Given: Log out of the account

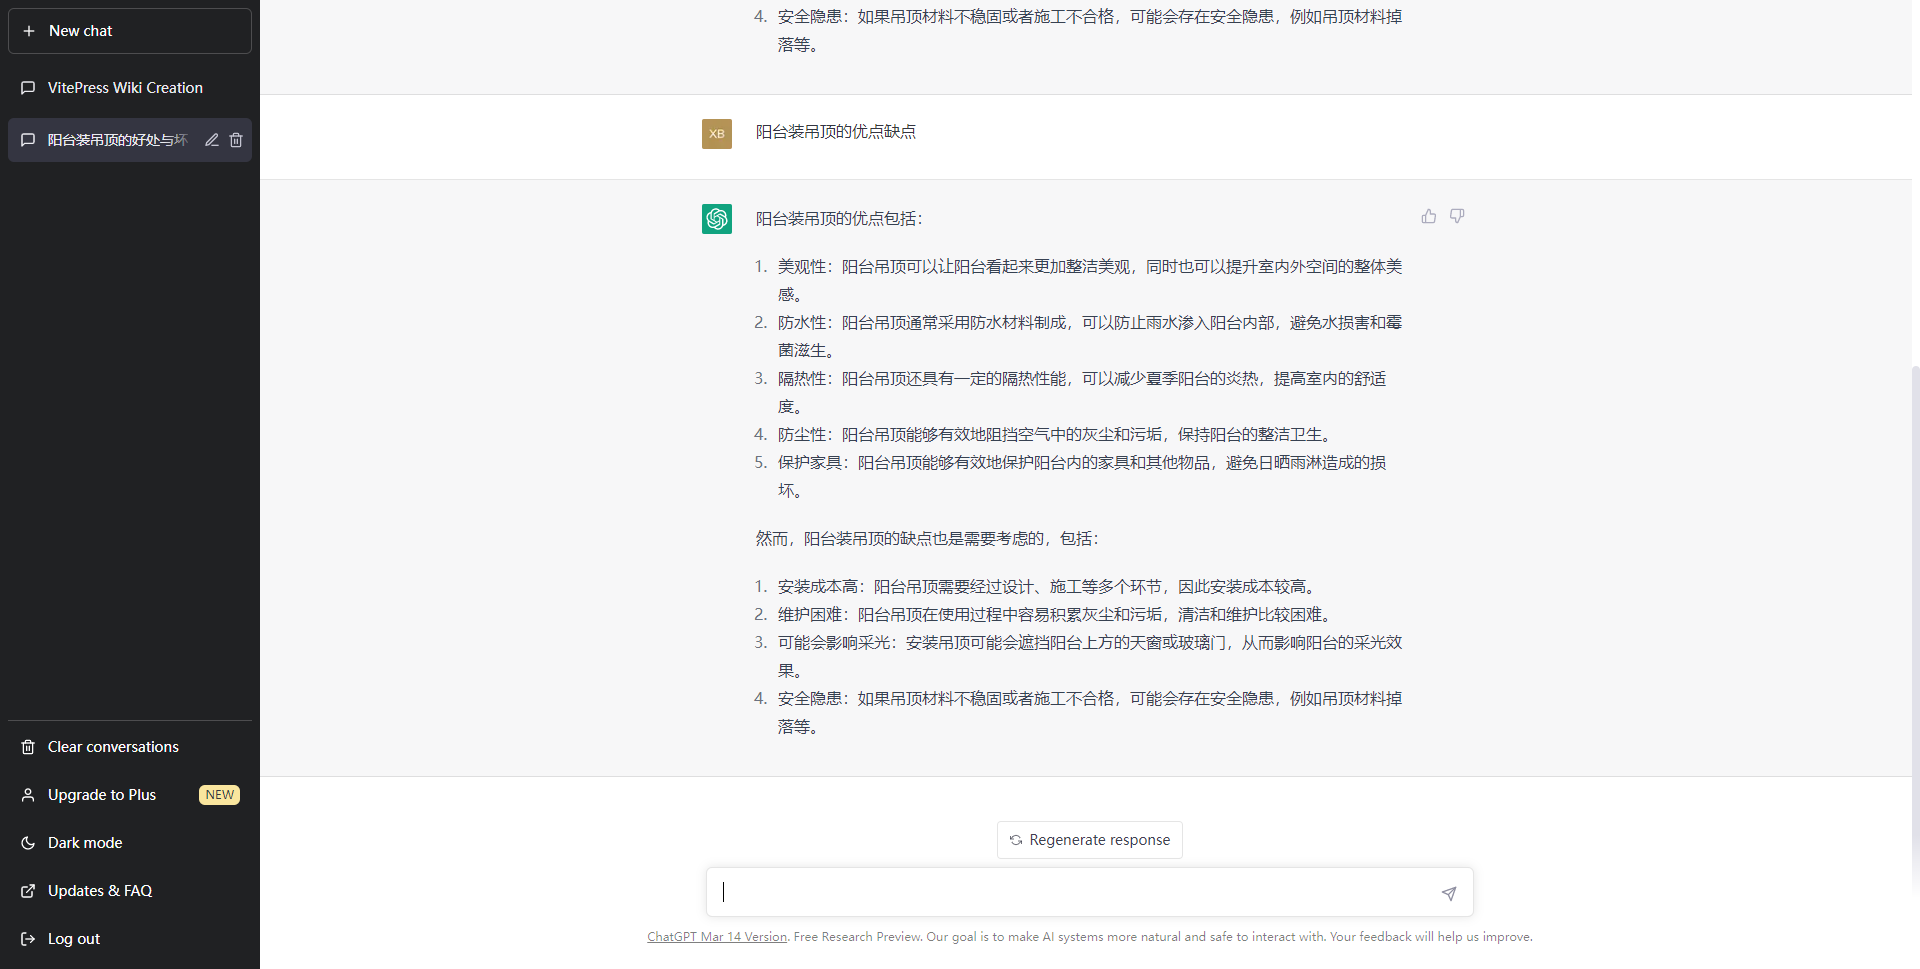Looking at the screenshot, I should 74,939.
